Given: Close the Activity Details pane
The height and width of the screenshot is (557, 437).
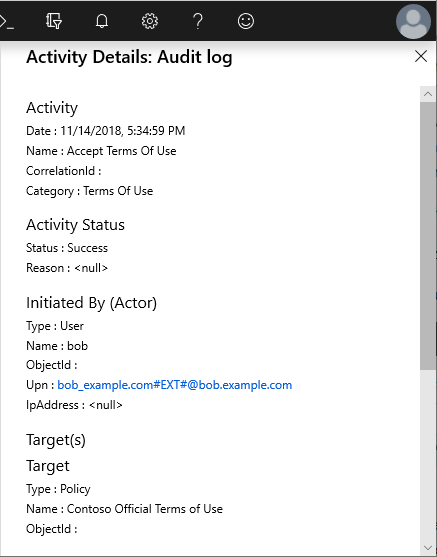Looking at the screenshot, I should point(421,56).
